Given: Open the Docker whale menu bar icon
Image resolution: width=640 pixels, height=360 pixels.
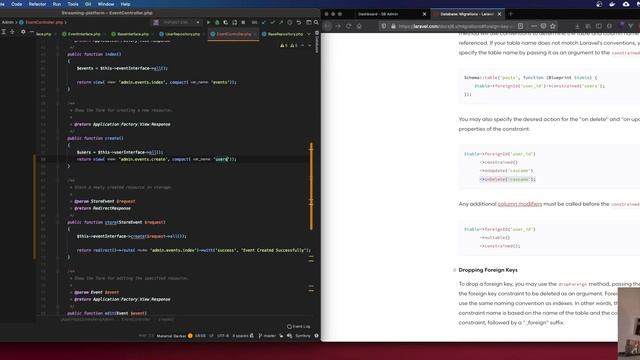Looking at the screenshot, I should click(x=612, y=4).
